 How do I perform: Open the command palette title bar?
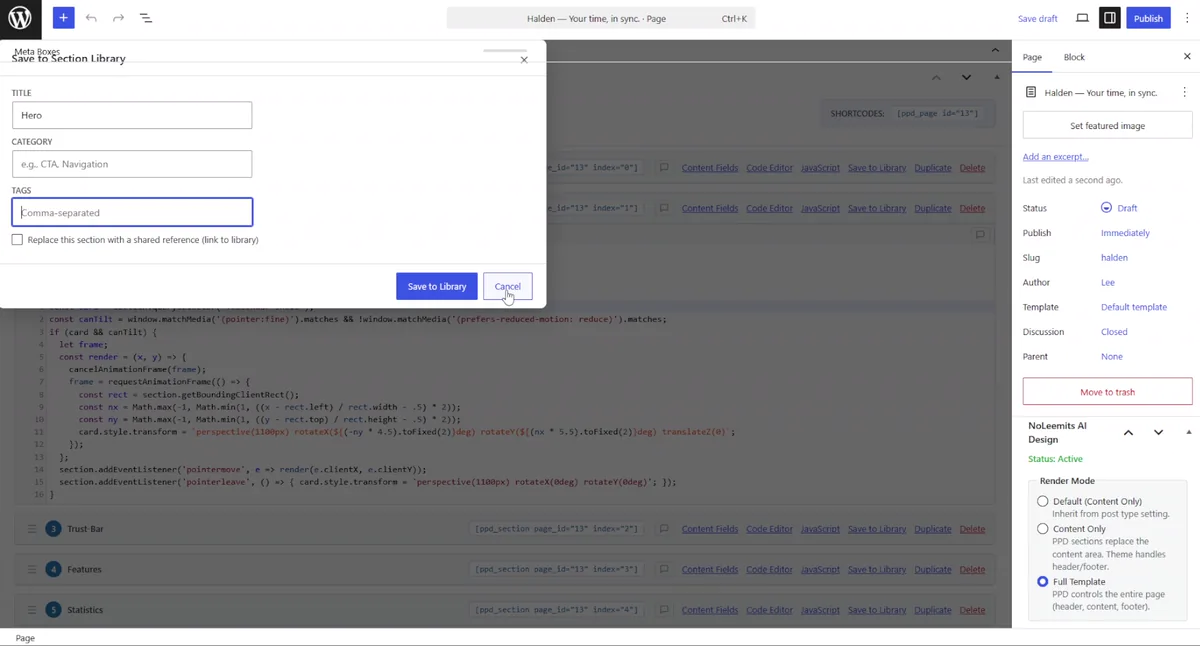coord(601,18)
